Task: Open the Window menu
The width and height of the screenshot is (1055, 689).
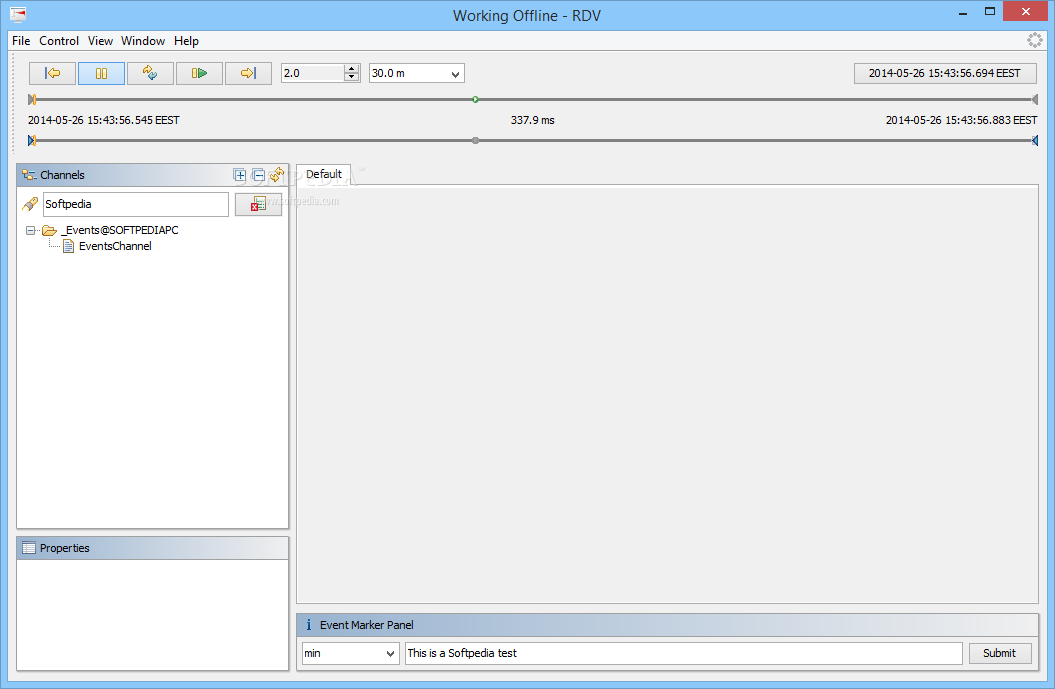Action: pyautogui.click(x=143, y=40)
